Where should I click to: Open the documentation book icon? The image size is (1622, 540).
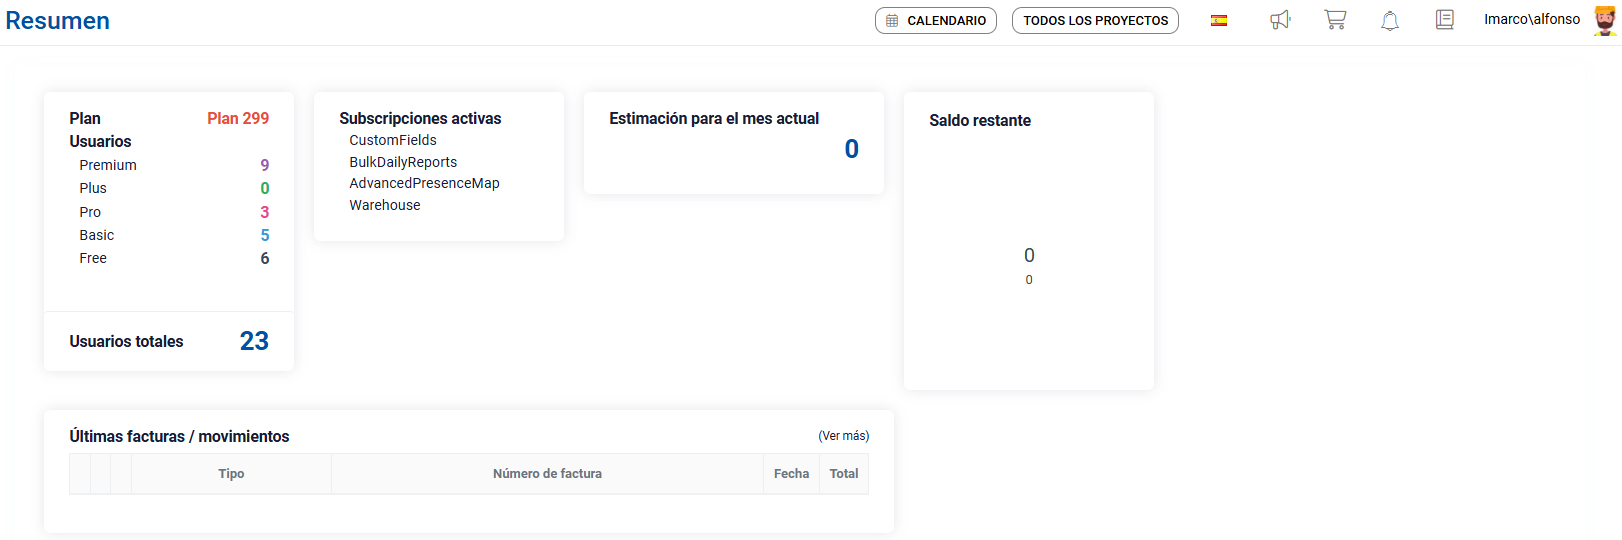[x=1444, y=20]
